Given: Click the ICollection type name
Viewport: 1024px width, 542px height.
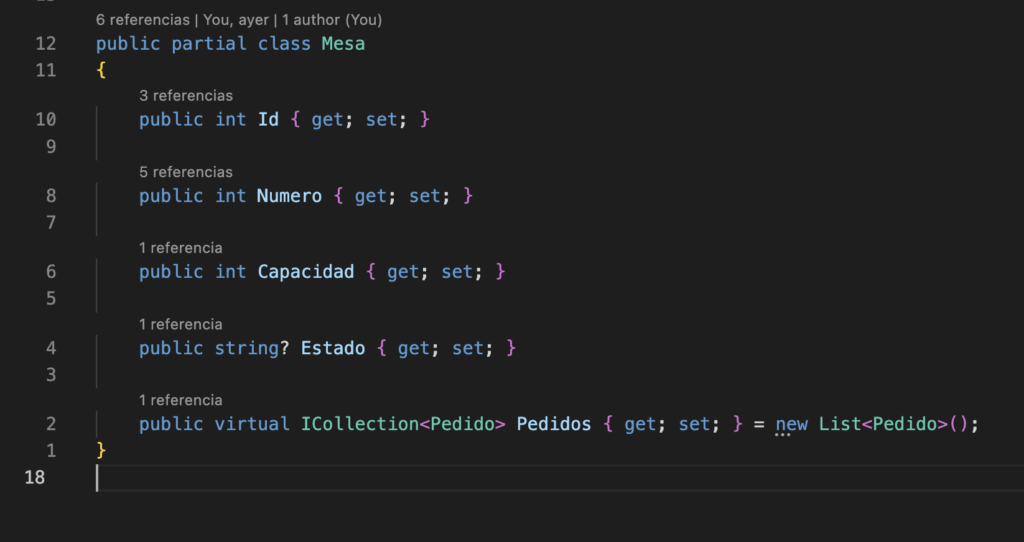Looking at the screenshot, I should tap(359, 424).
